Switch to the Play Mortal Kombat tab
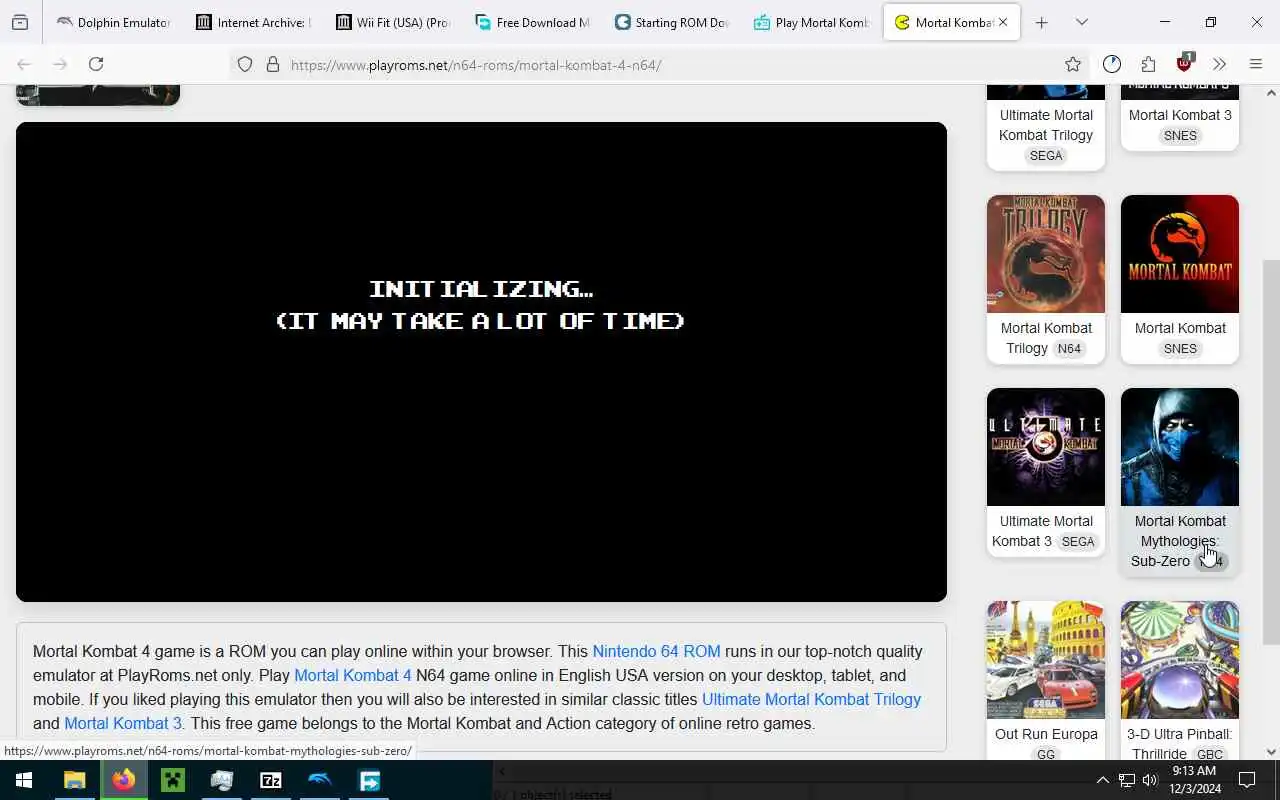The height and width of the screenshot is (800, 1280). (812, 22)
